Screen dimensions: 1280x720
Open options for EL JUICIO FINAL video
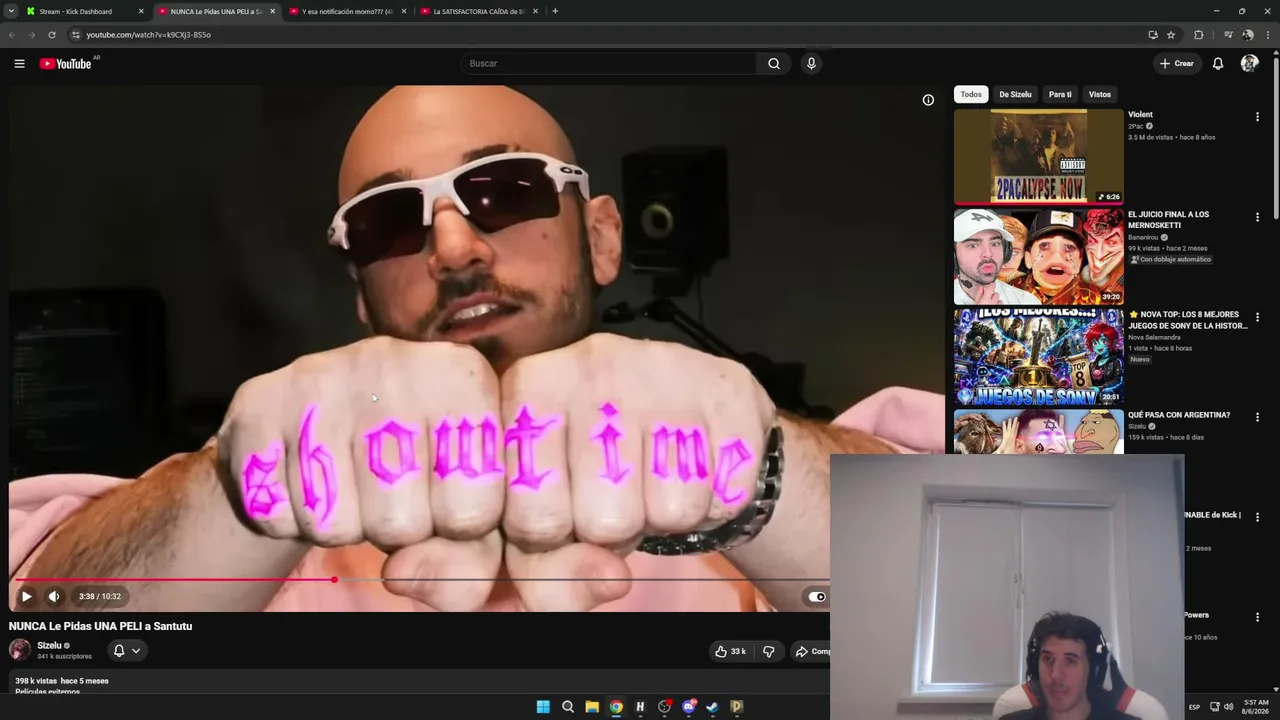[1257, 217]
